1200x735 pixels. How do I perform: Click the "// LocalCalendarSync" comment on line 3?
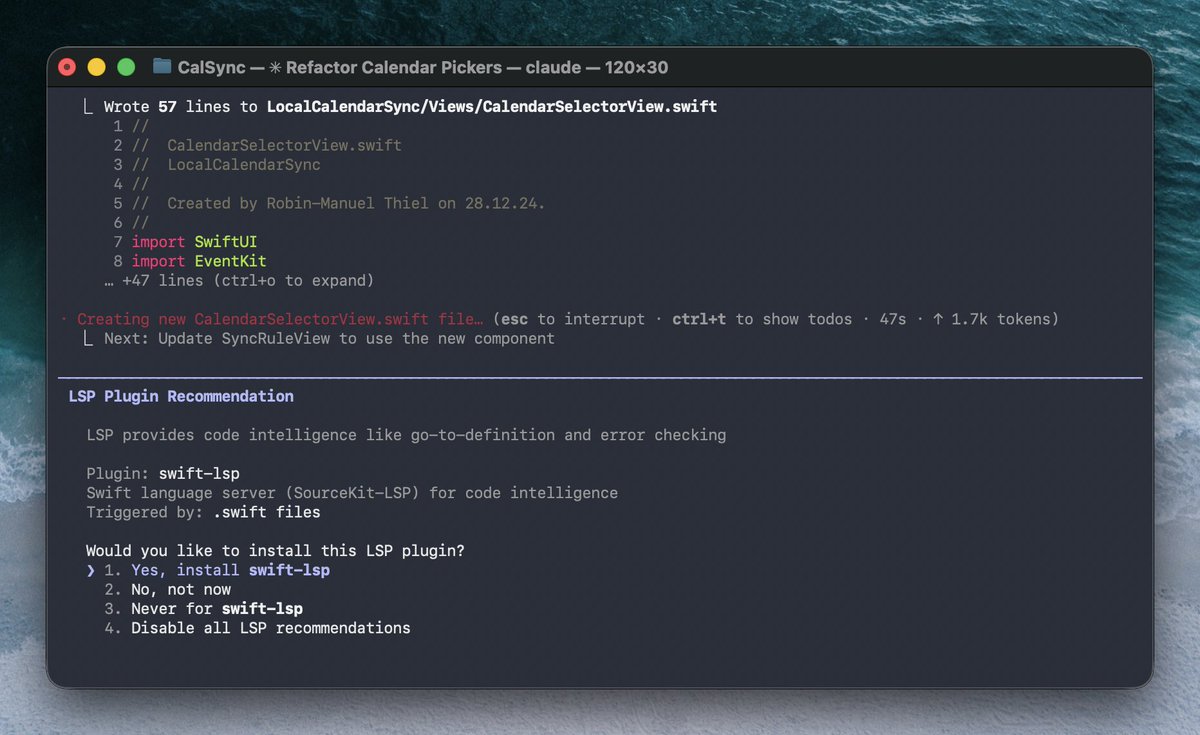pyautogui.click(x=226, y=164)
